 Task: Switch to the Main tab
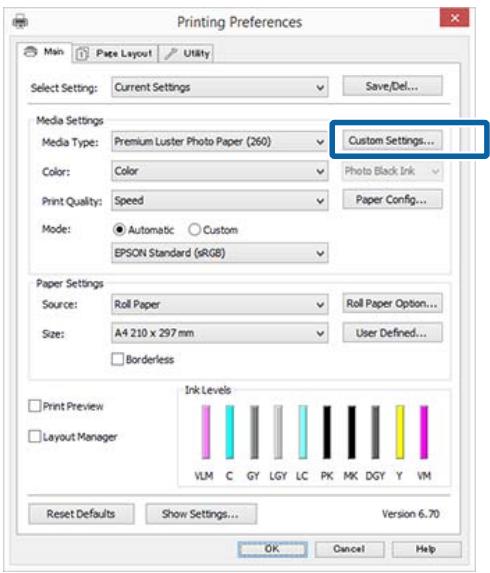tap(44, 52)
